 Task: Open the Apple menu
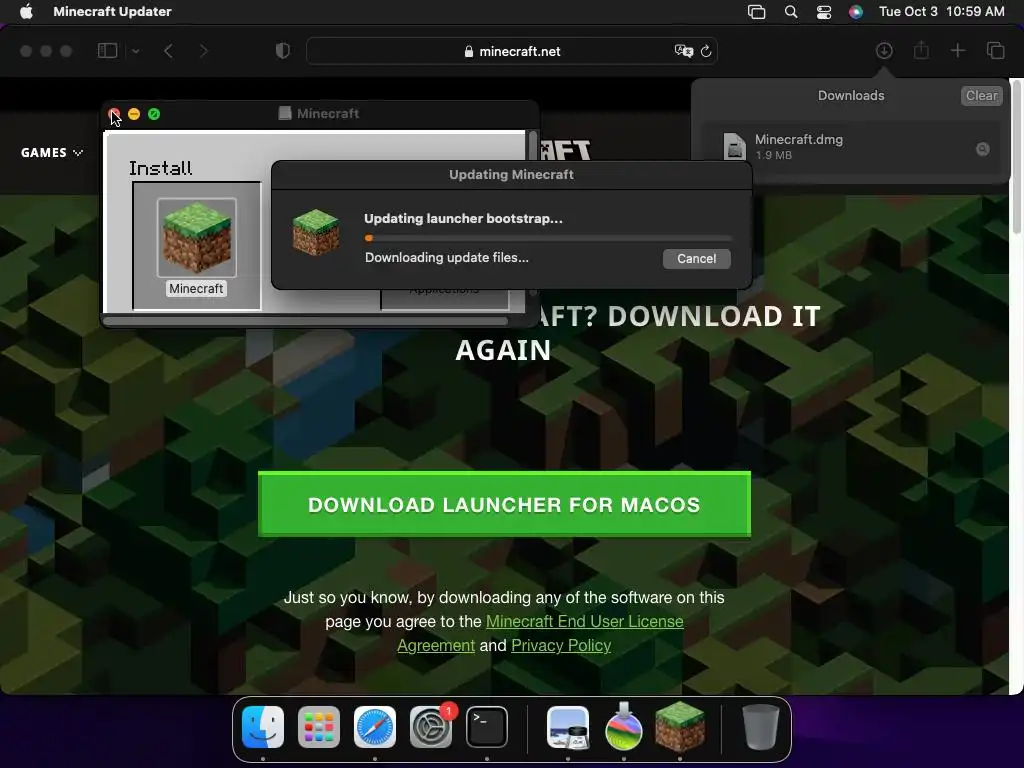coord(26,12)
